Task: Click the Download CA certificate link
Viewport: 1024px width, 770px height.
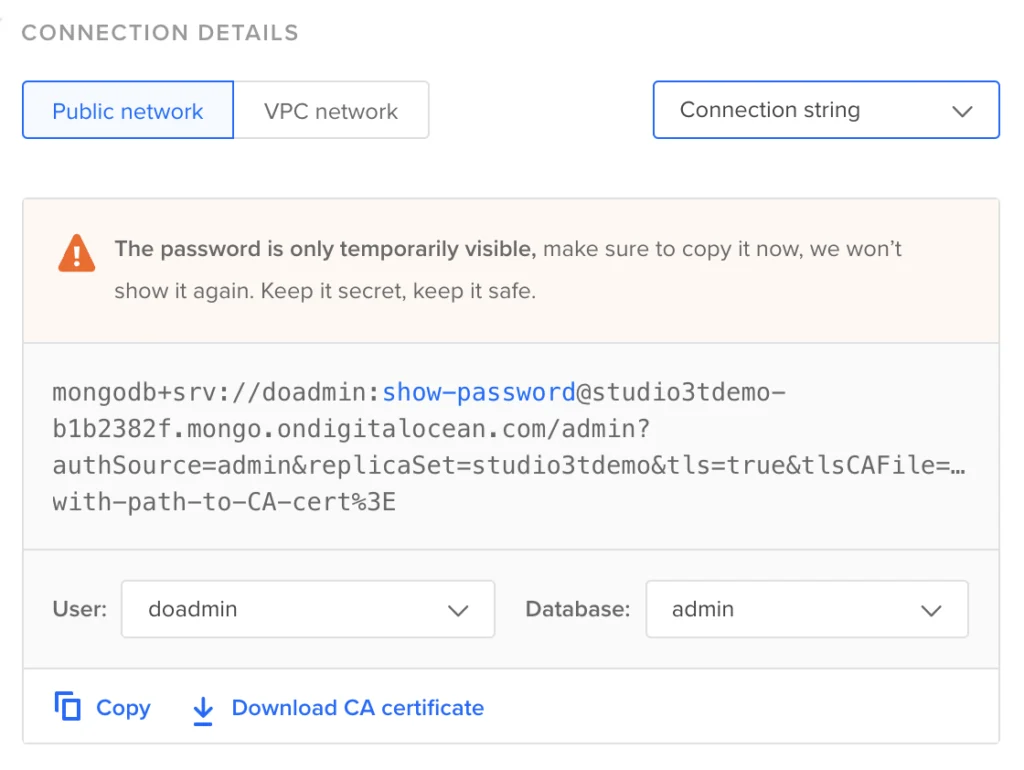Action: (x=358, y=708)
